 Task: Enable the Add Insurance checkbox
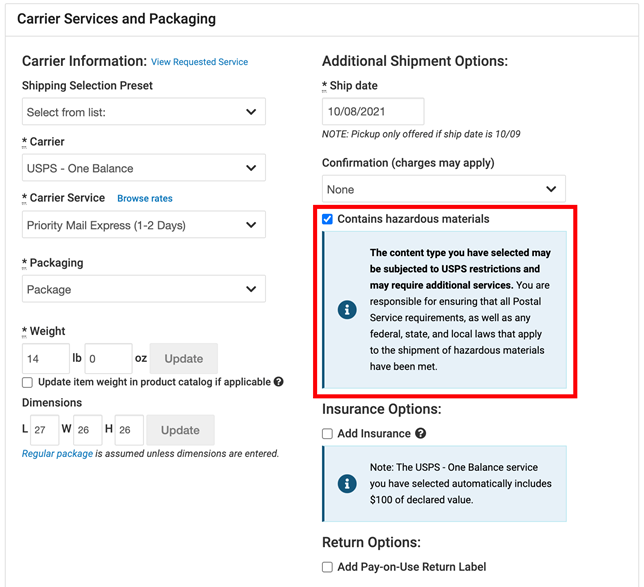328,434
